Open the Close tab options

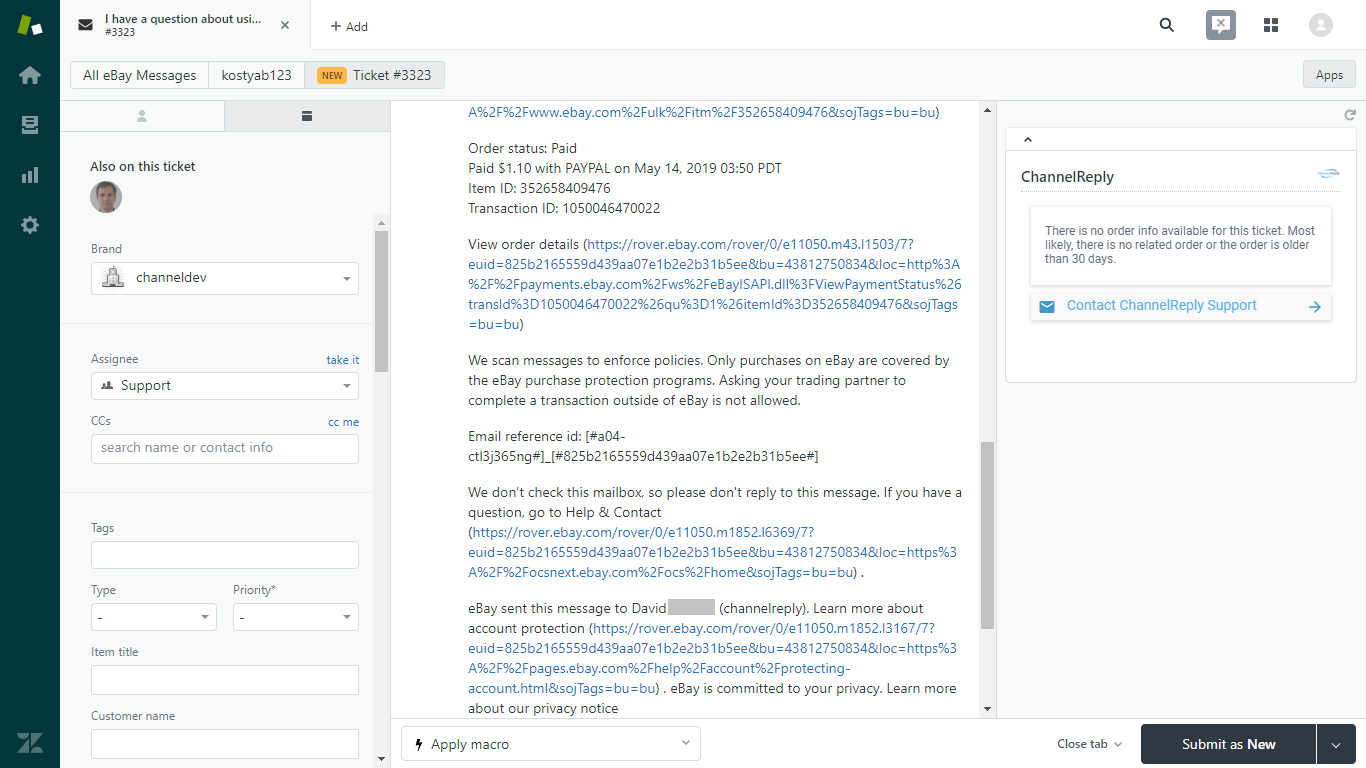tap(1089, 744)
